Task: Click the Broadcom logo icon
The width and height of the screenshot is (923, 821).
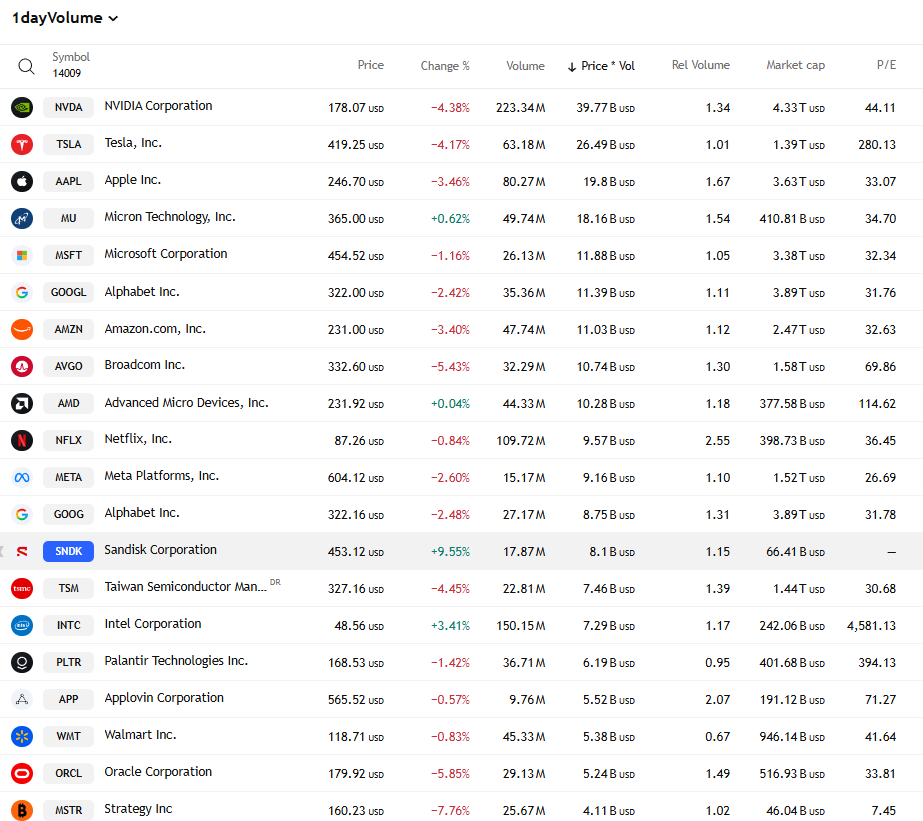Action: pyautogui.click(x=22, y=366)
